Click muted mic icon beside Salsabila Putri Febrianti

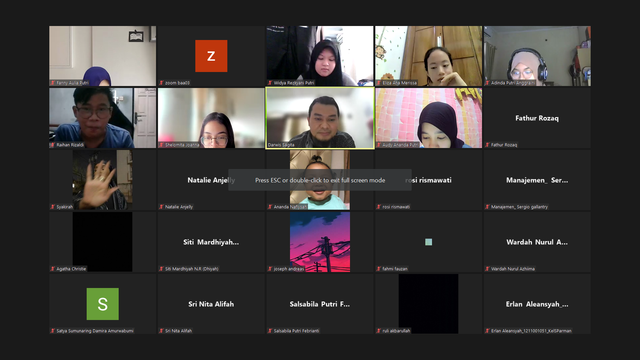tap(270, 331)
